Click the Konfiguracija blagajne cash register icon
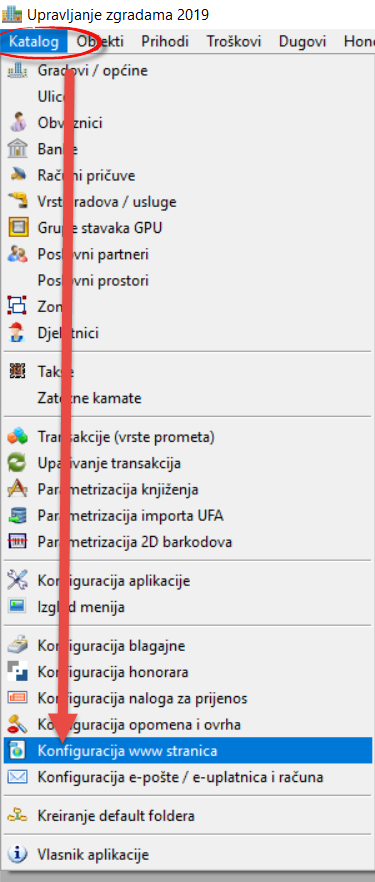The height and width of the screenshot is (882, 375). 16,646
